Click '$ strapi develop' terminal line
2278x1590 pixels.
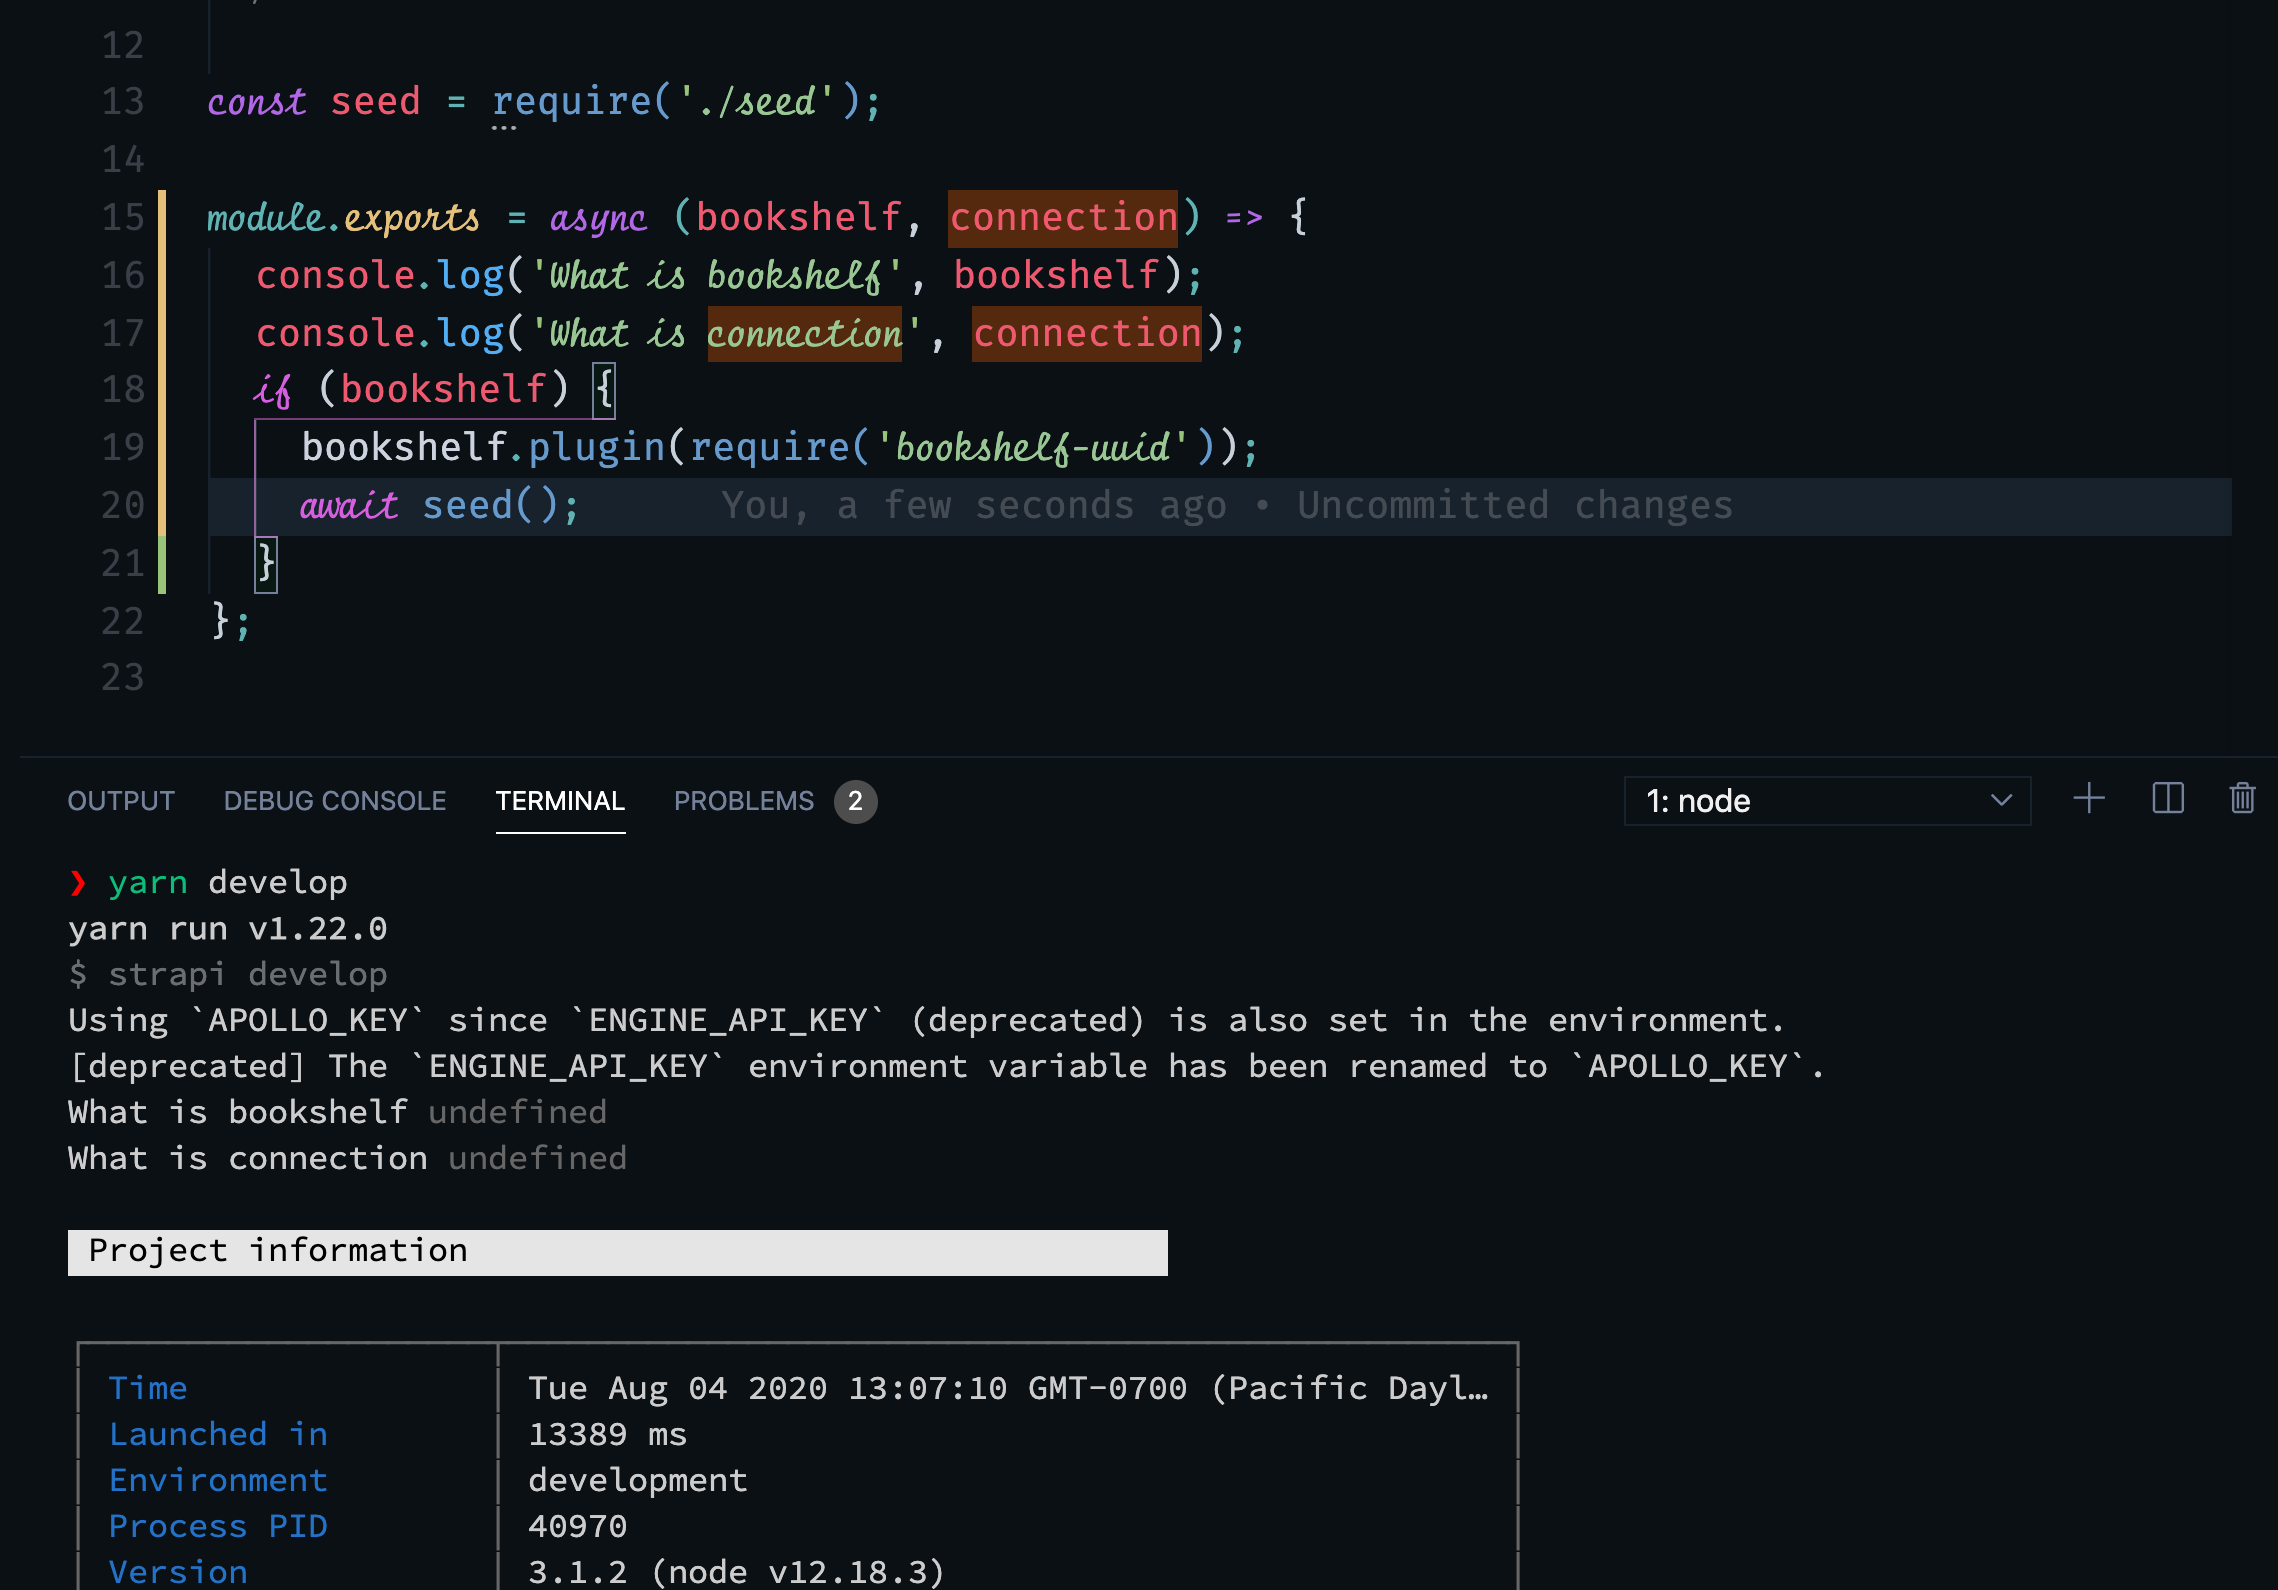point(228,975)
